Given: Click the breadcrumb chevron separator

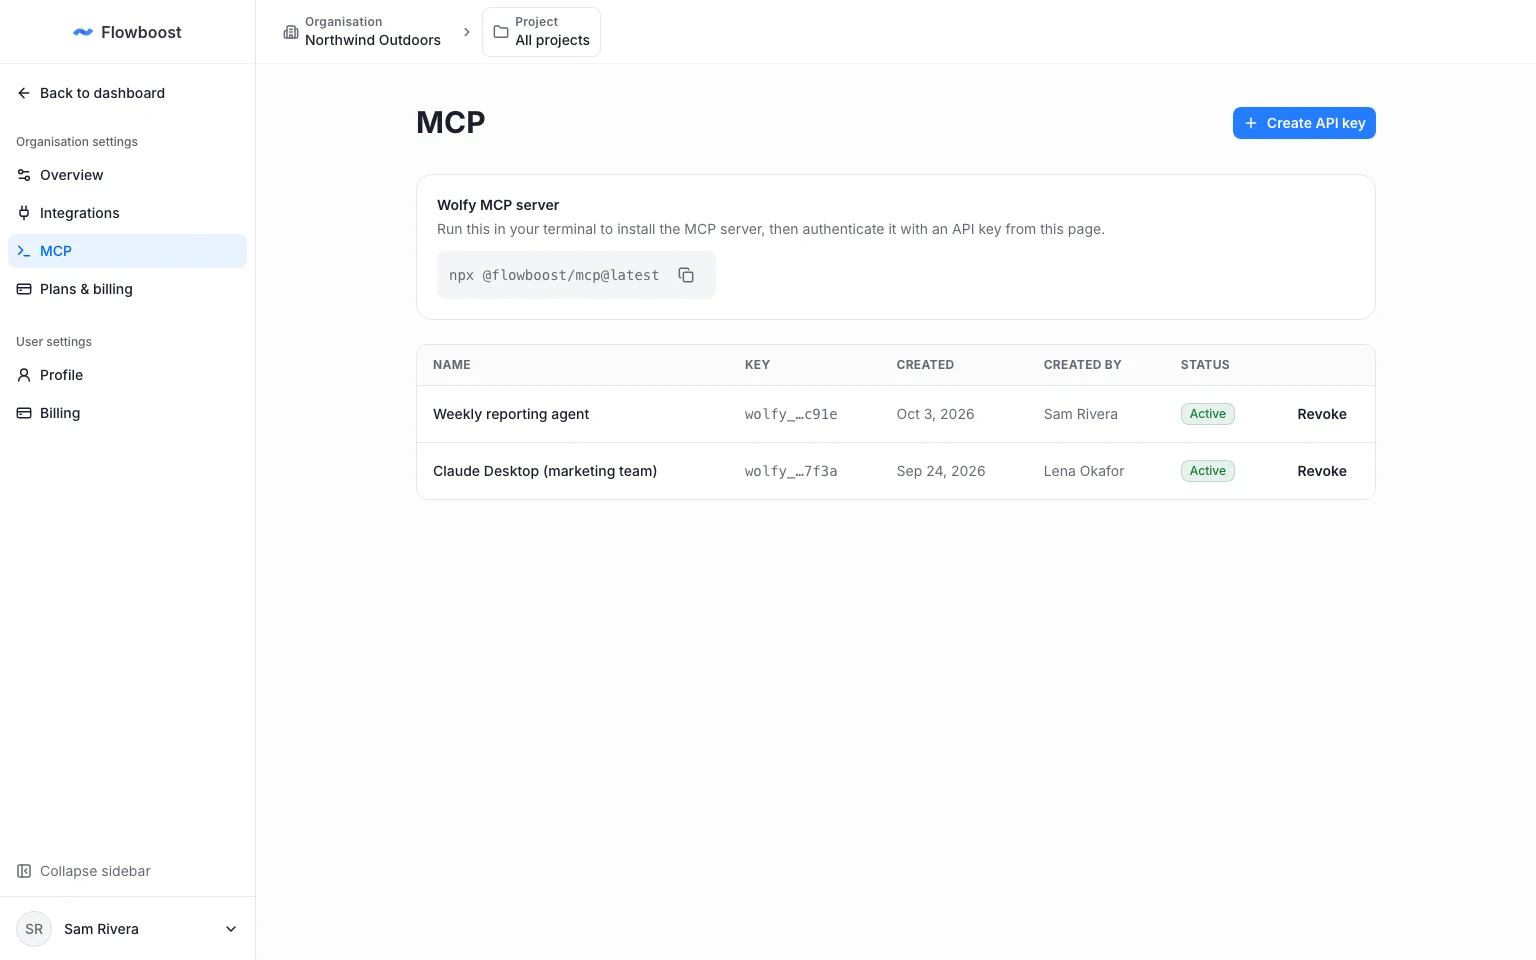Looking at the screenshot, I should pos(467,32).
